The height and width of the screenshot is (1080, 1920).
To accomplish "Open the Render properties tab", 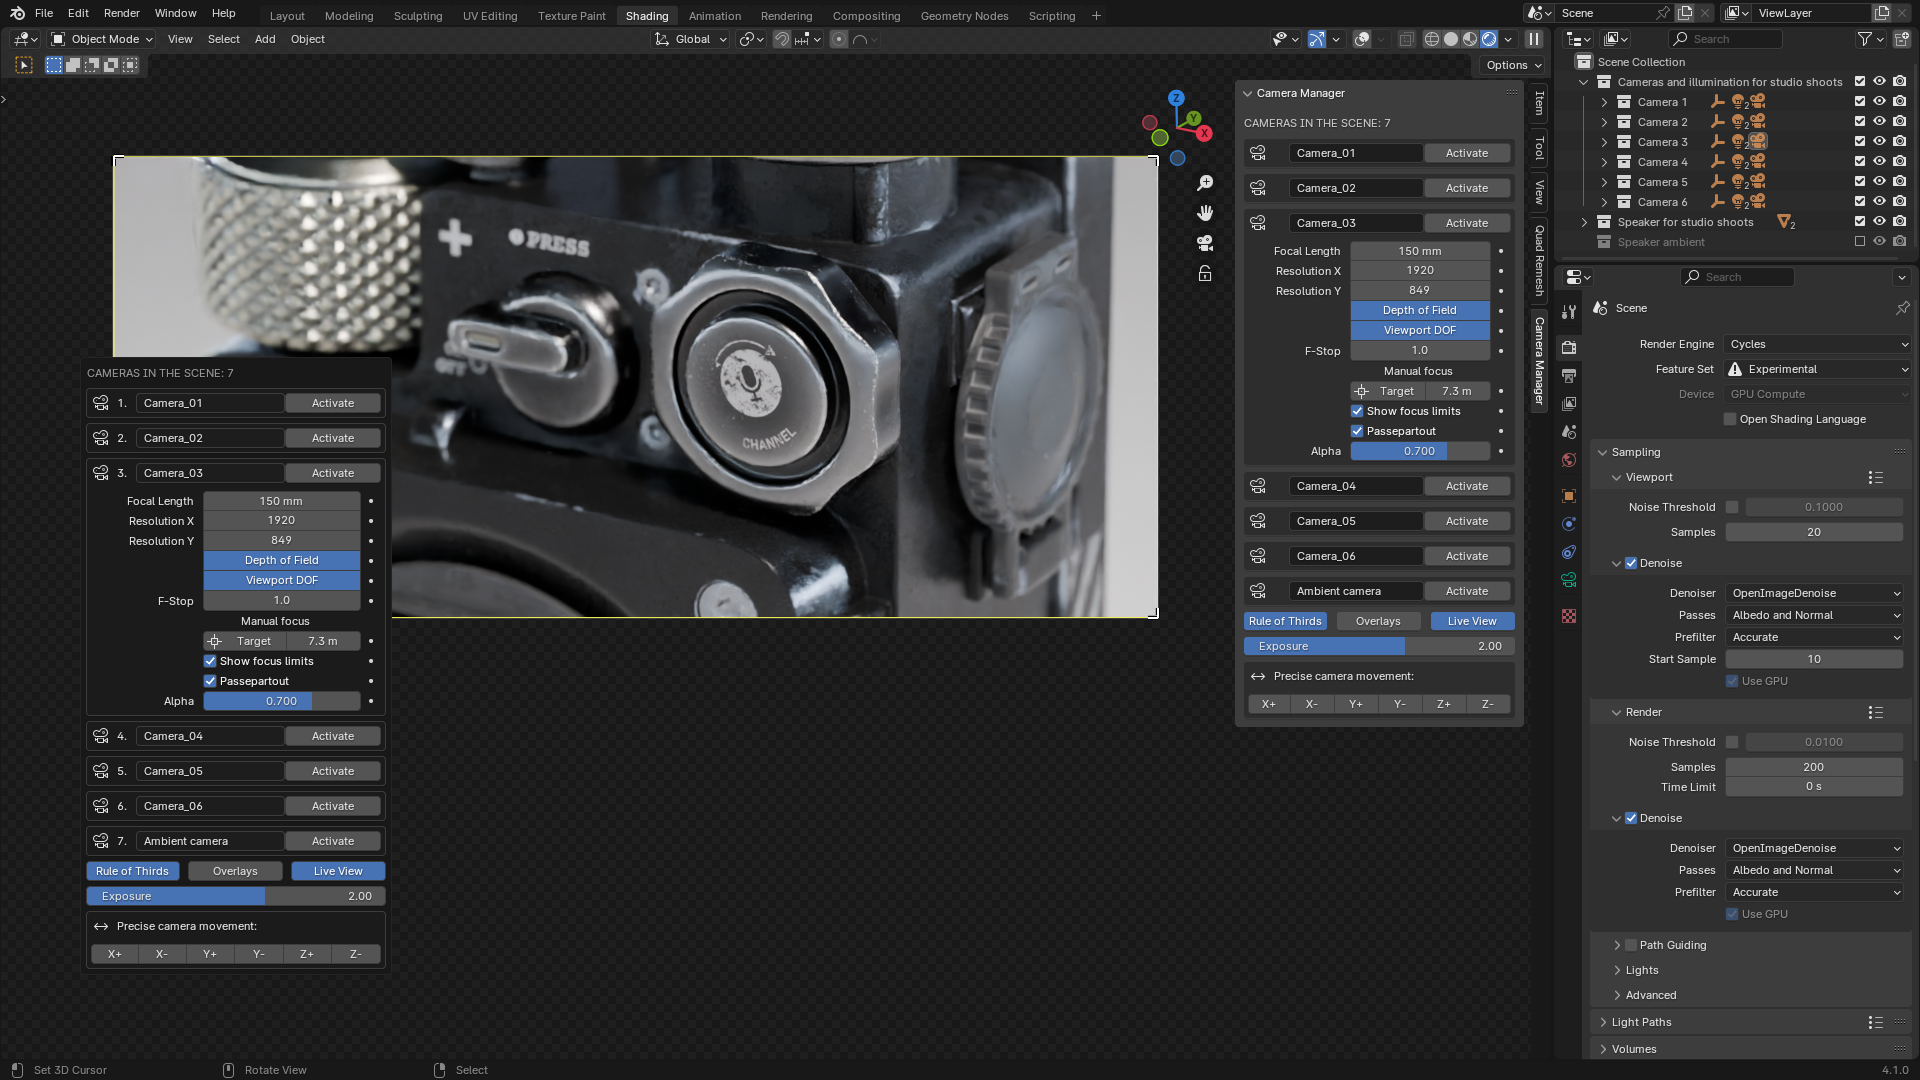I will (1569, 347).
